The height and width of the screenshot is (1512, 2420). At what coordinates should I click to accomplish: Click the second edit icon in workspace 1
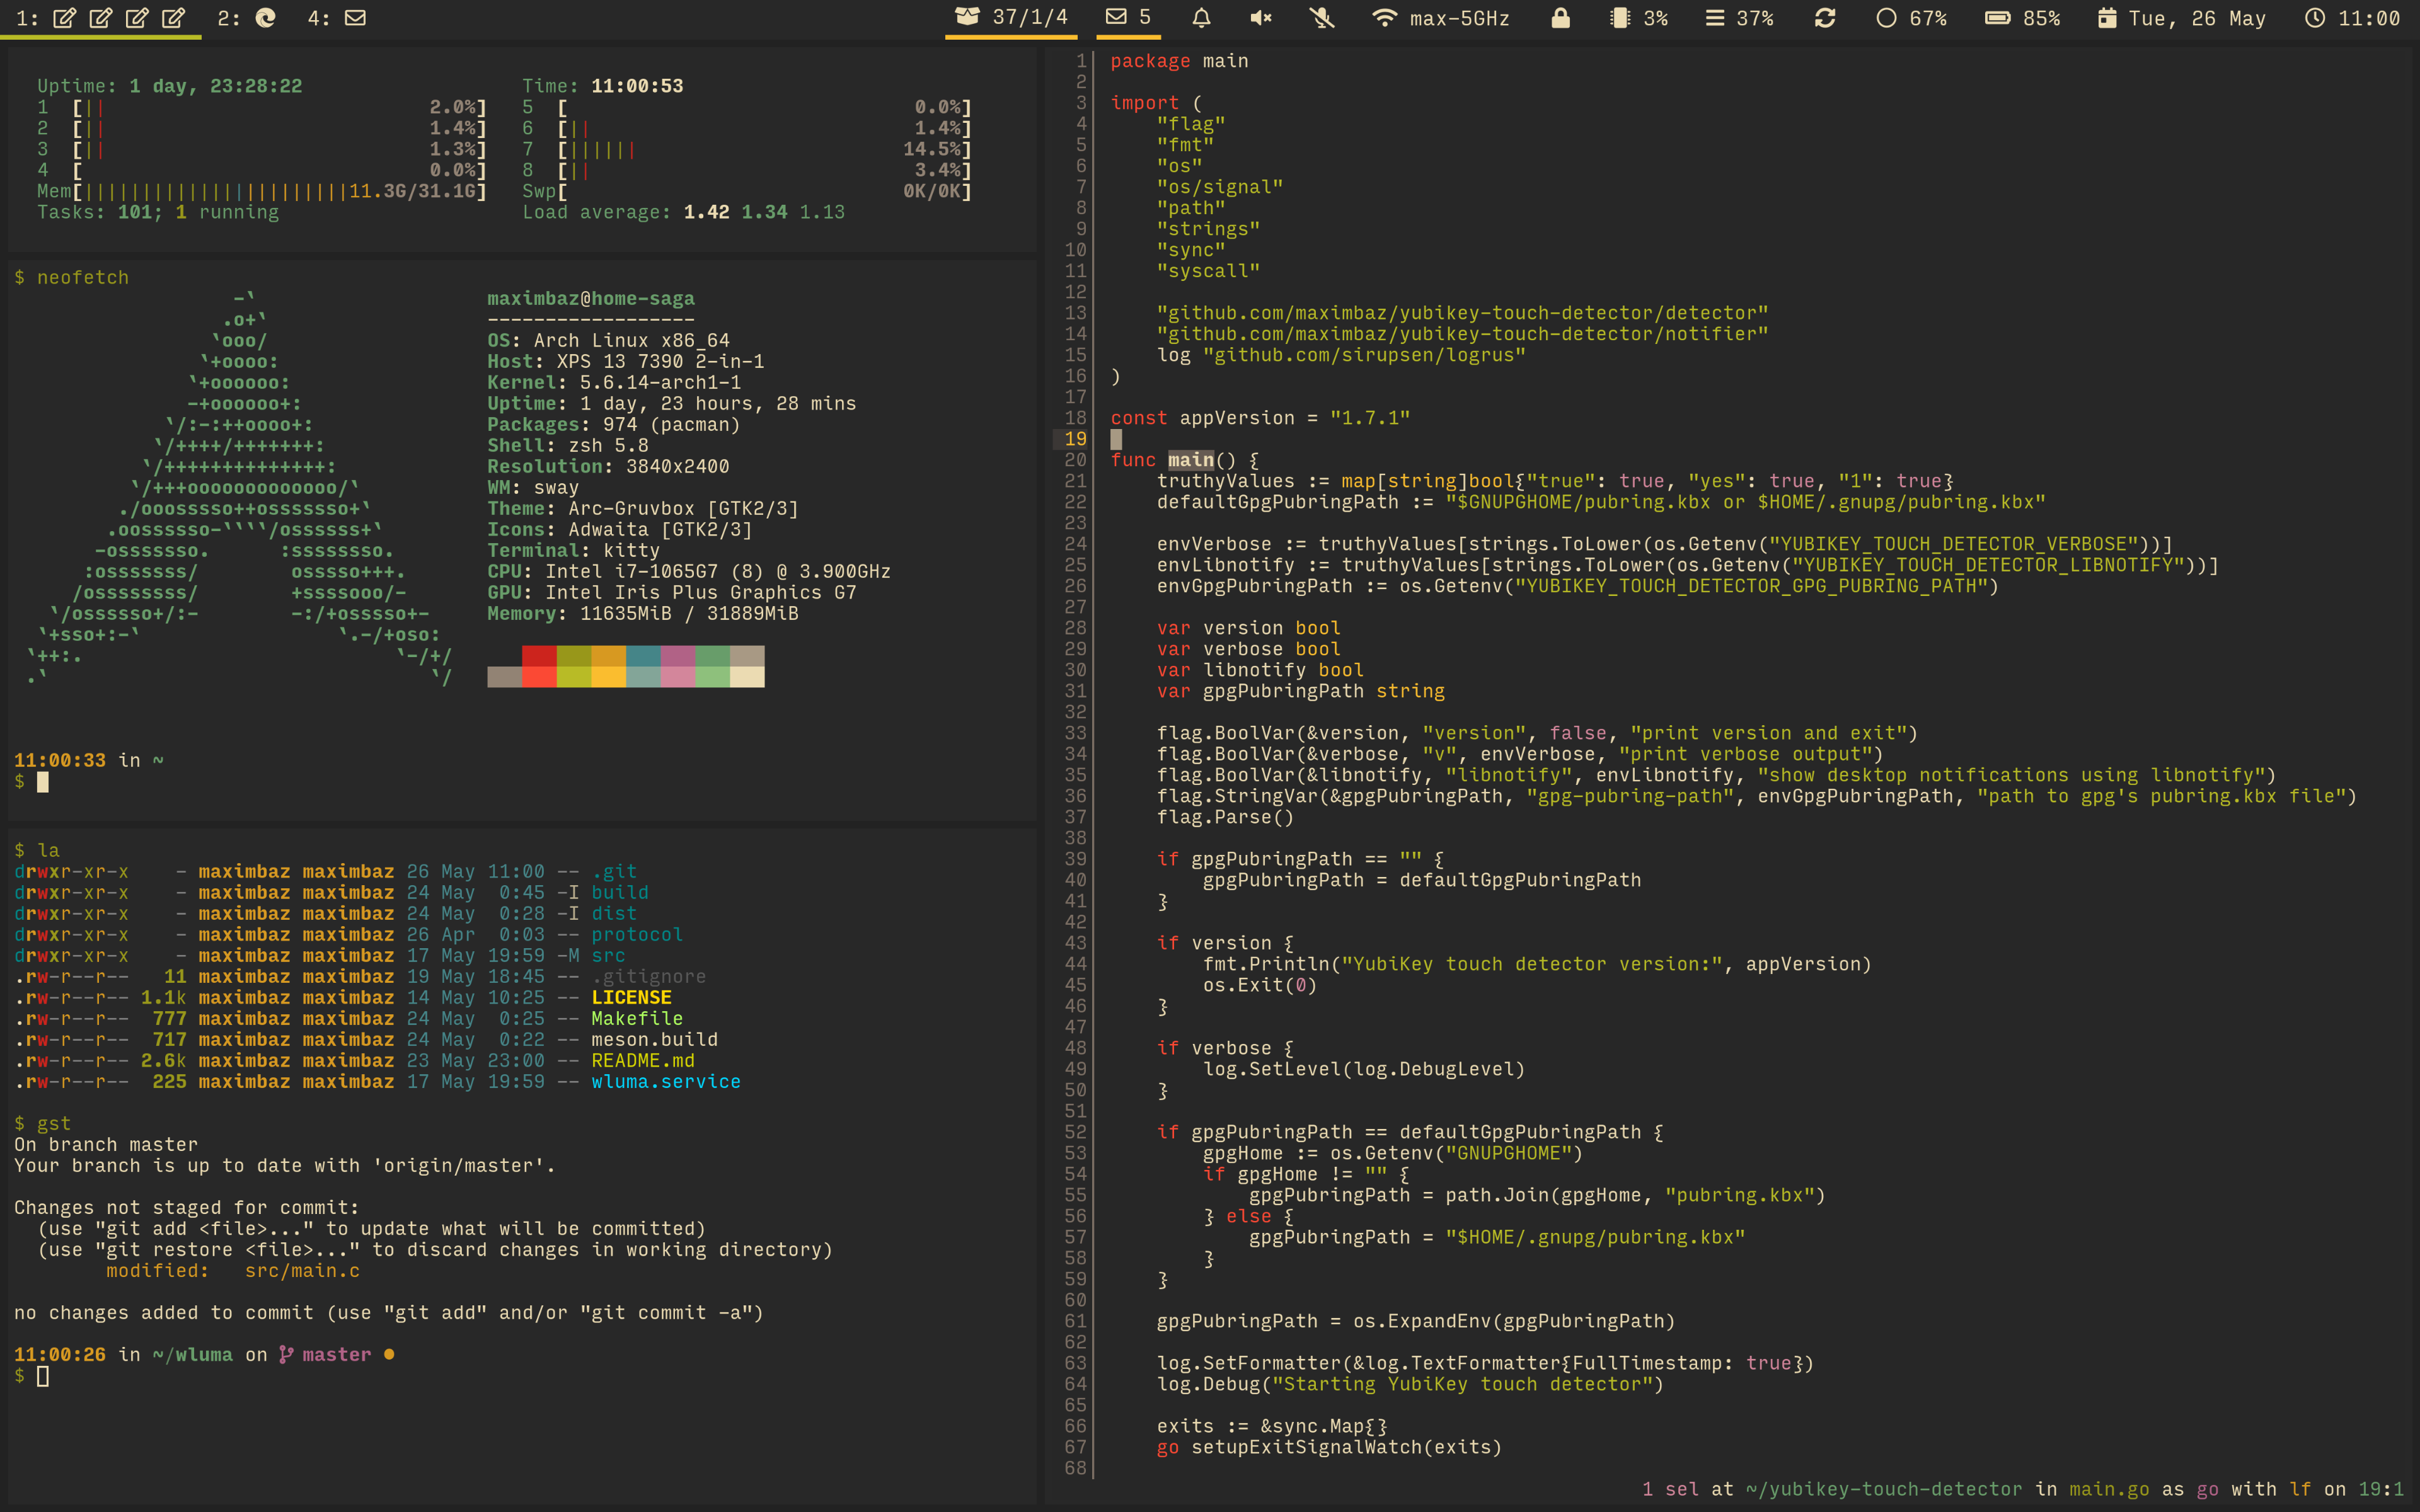click(101, 18)
